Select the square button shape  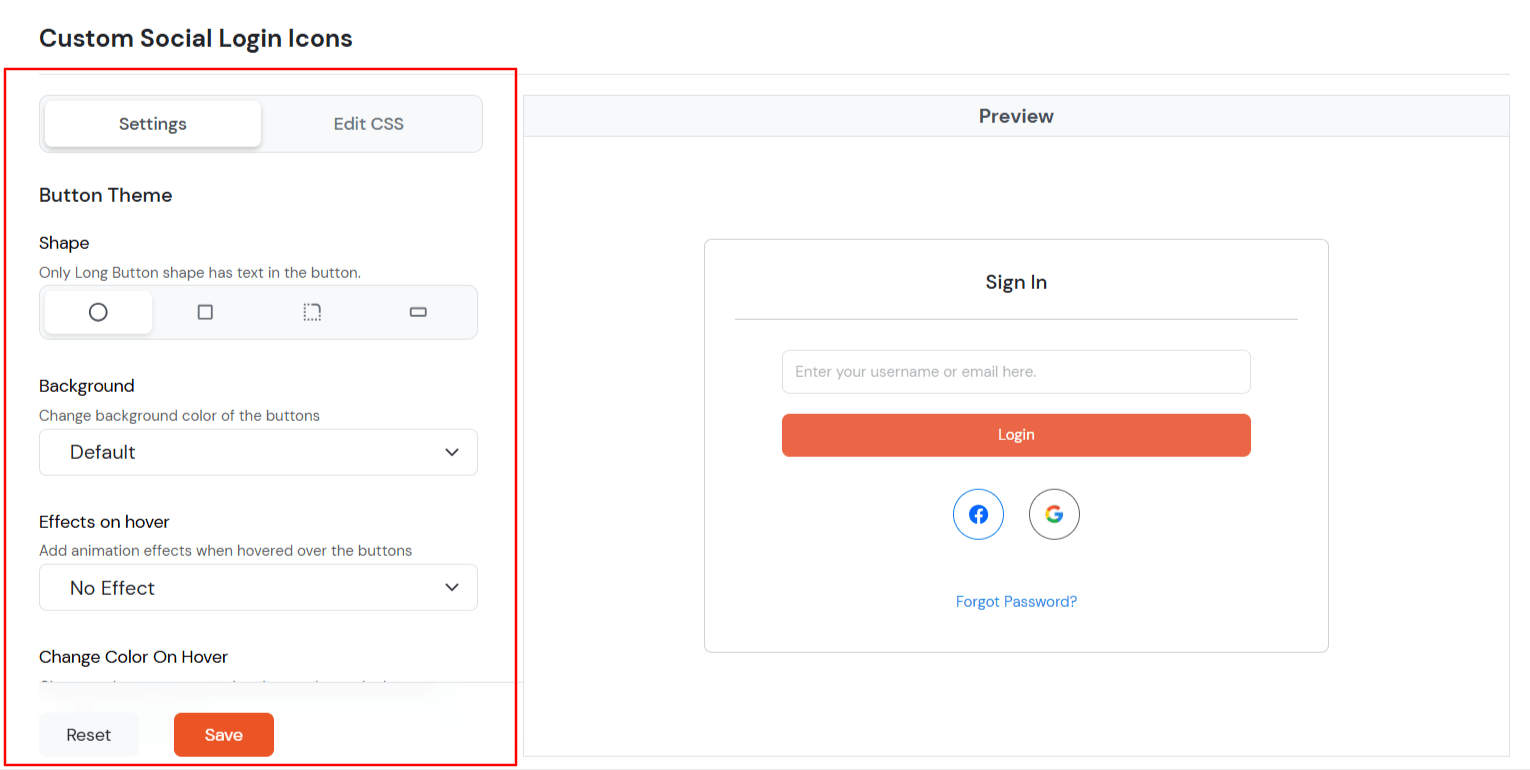click(x=205, y=312)
